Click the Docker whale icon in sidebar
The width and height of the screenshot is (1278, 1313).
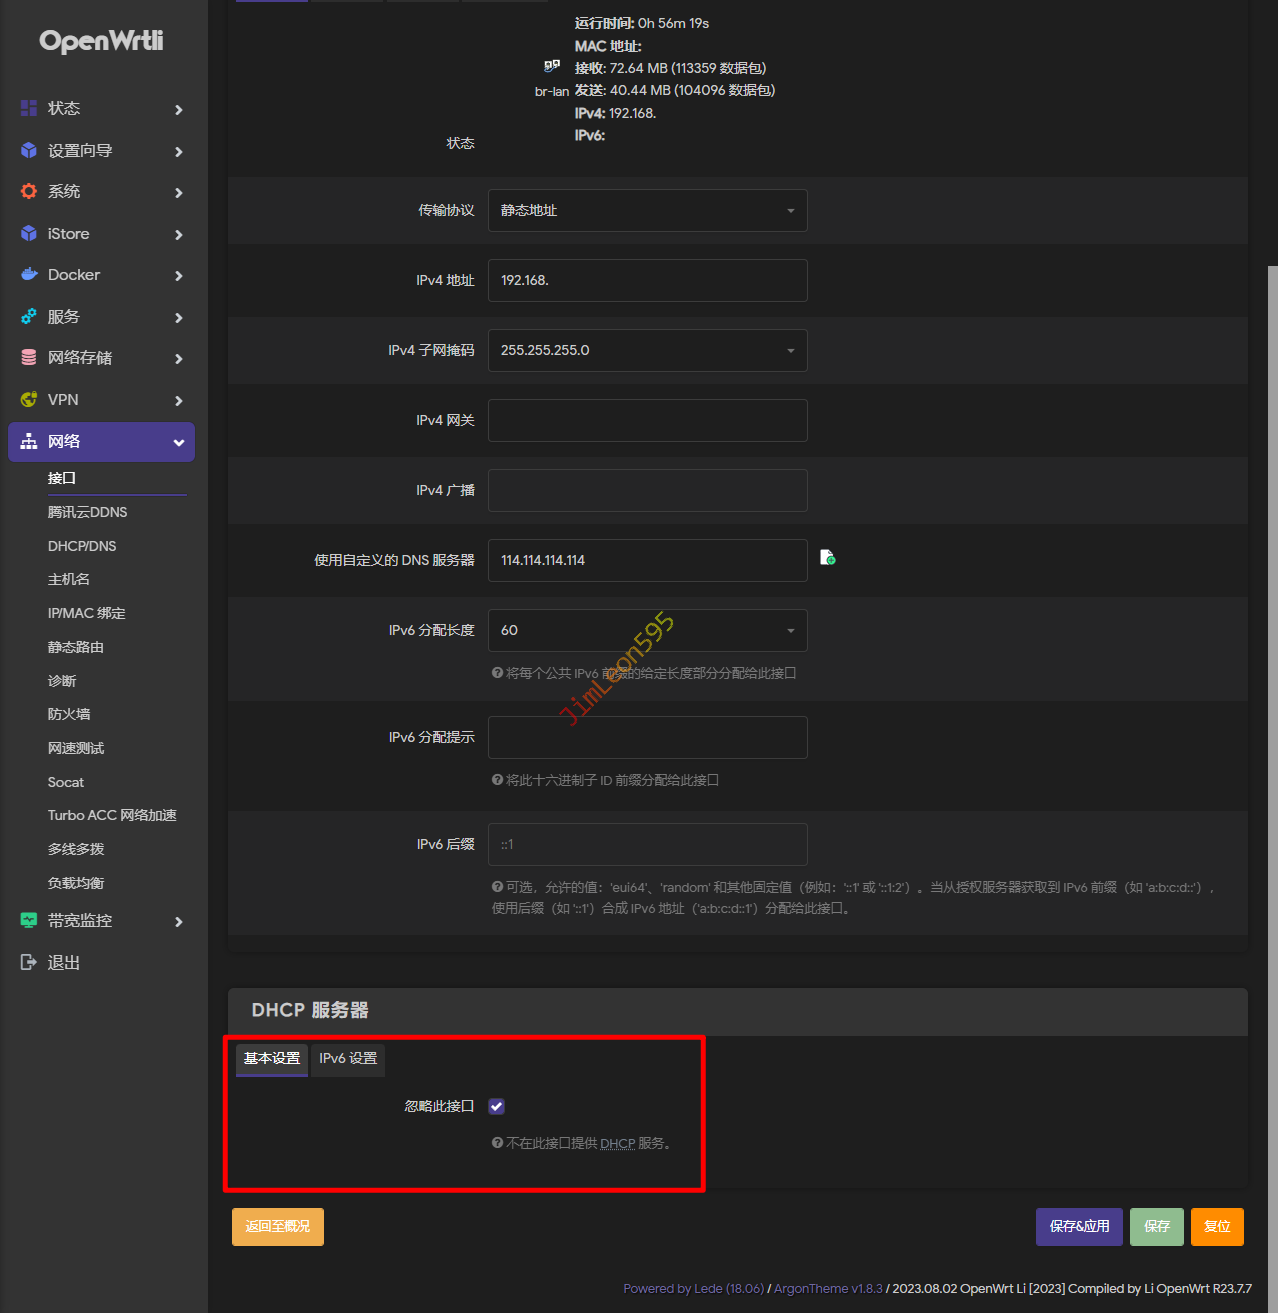tap(29, 275)
